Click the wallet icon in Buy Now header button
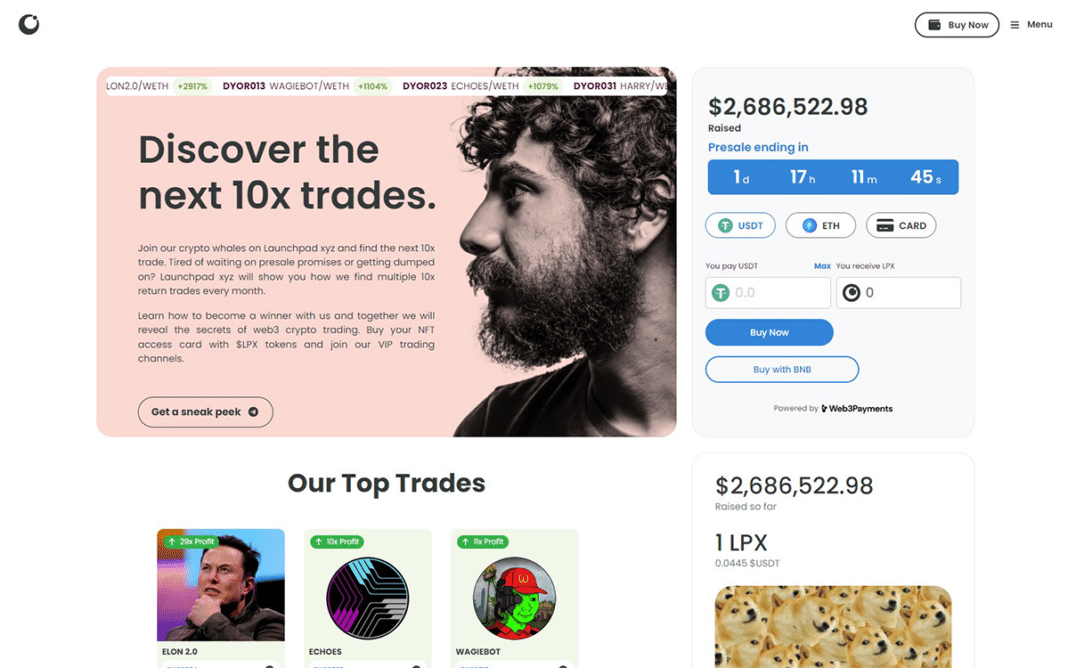Screen dimensions: 1068x668 coord(934,25)
